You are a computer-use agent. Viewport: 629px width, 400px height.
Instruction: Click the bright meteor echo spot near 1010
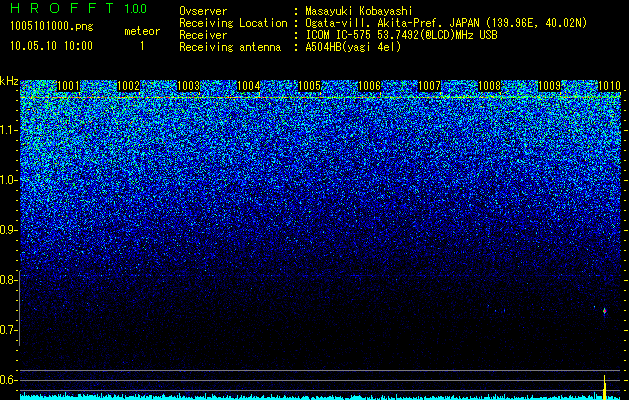click(605, 311)
